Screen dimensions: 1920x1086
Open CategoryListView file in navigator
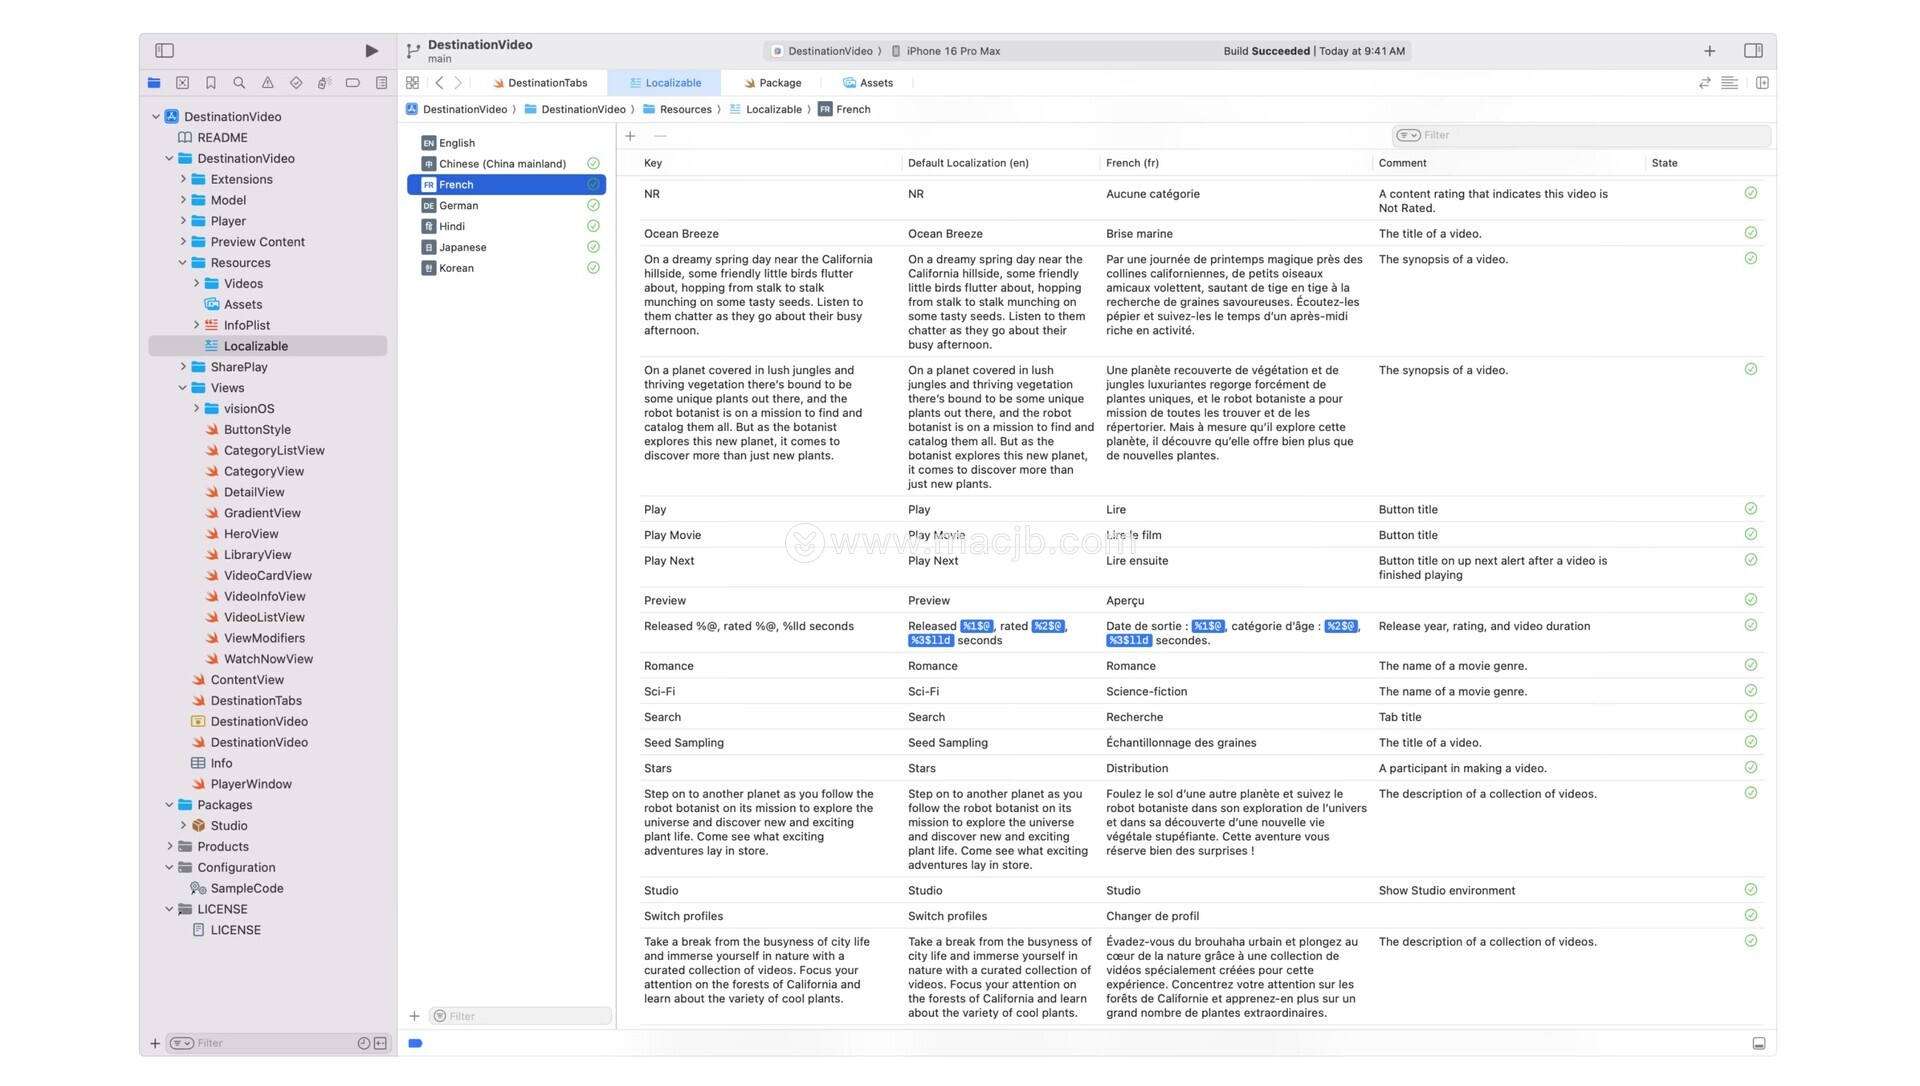(274, 451)
